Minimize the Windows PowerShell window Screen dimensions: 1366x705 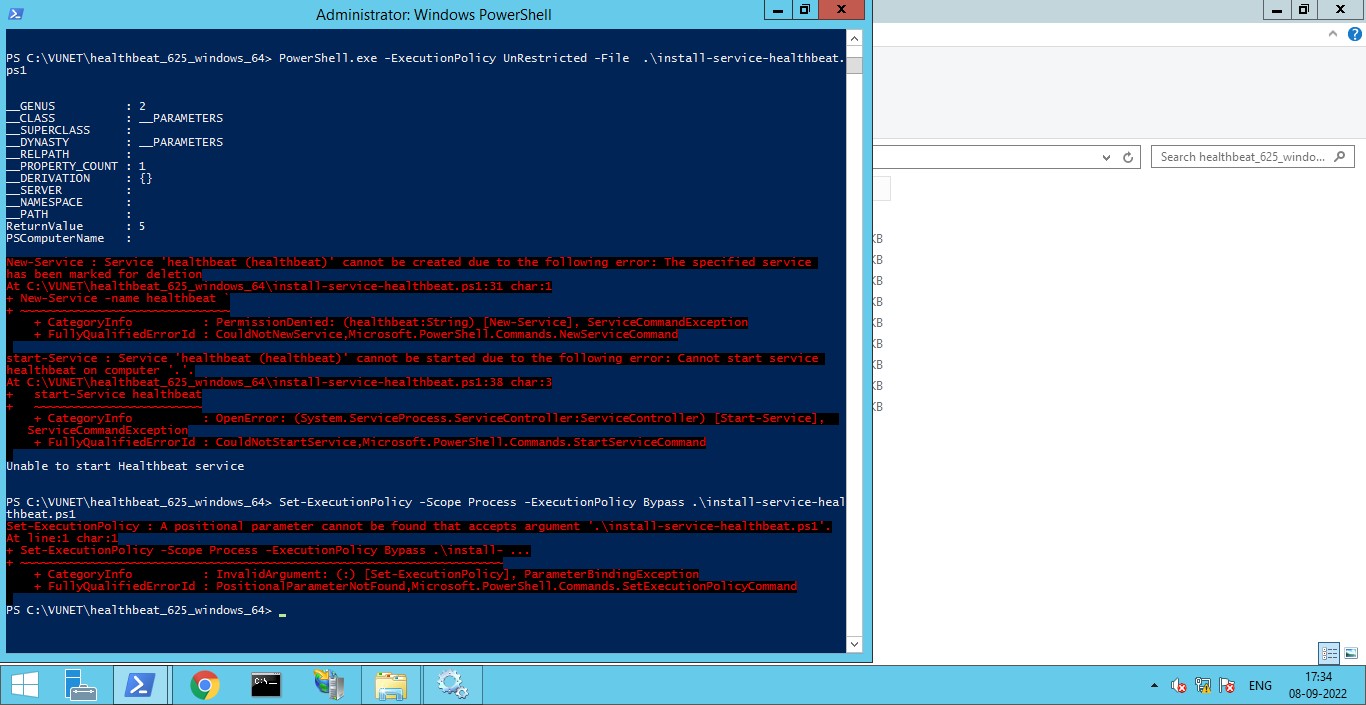coord(778,10)
